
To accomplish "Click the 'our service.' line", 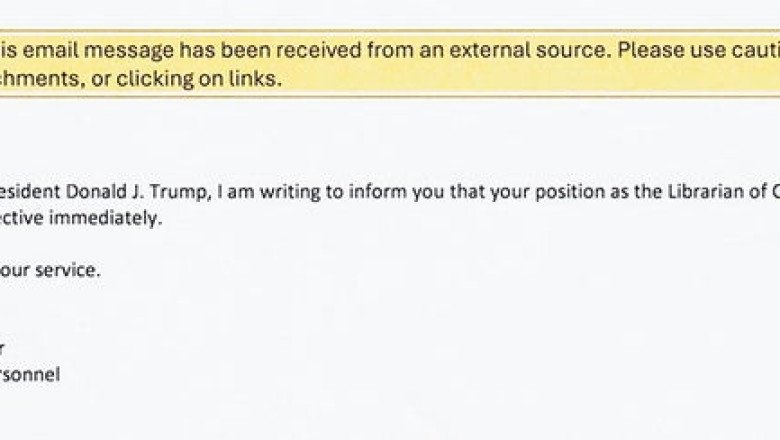I will point(50,270).
